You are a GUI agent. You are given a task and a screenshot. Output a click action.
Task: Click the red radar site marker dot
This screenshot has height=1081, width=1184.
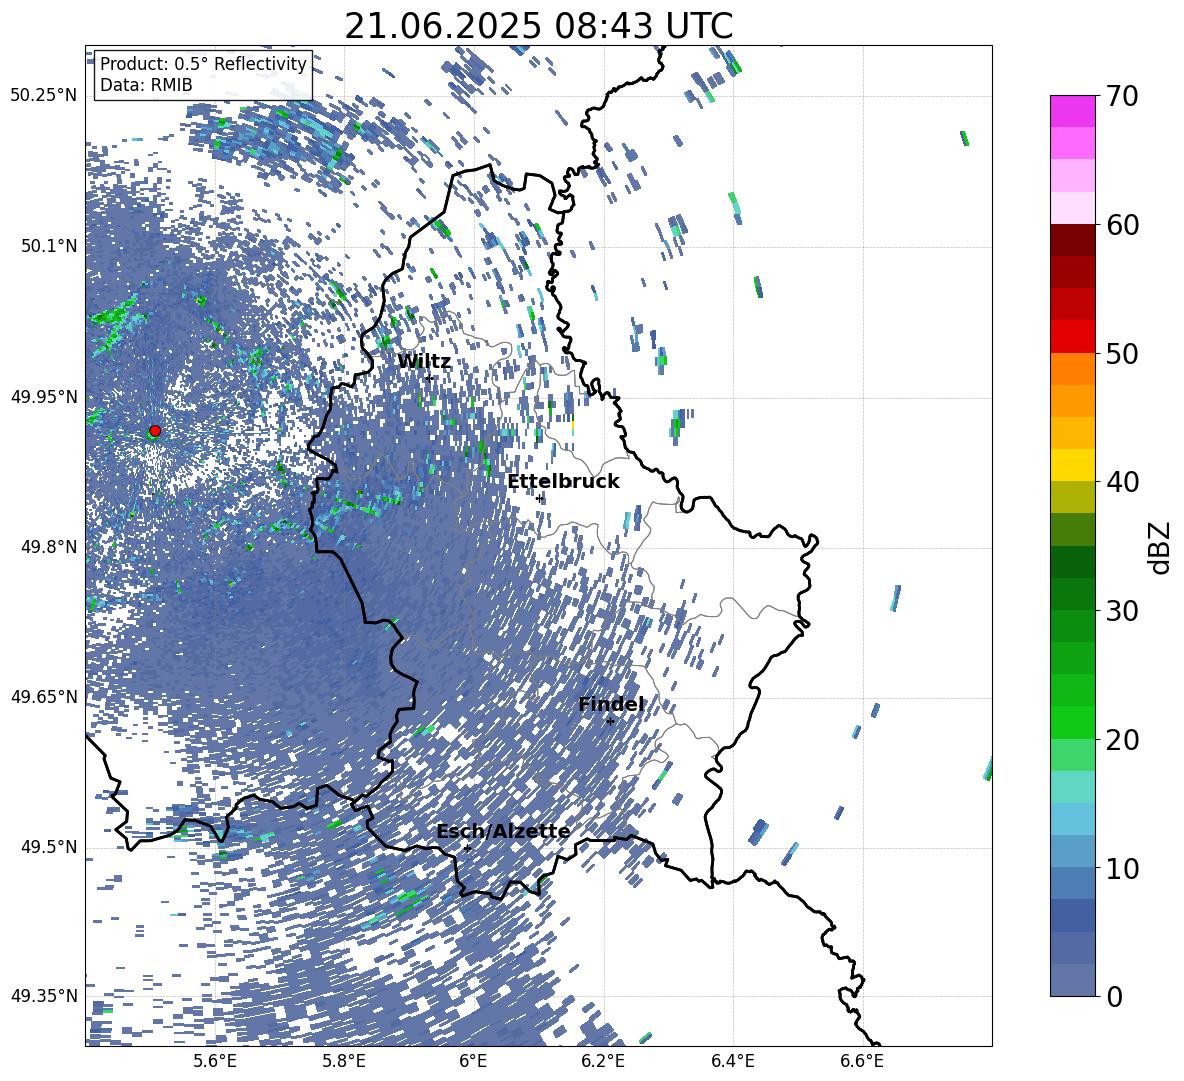point(155,431)
